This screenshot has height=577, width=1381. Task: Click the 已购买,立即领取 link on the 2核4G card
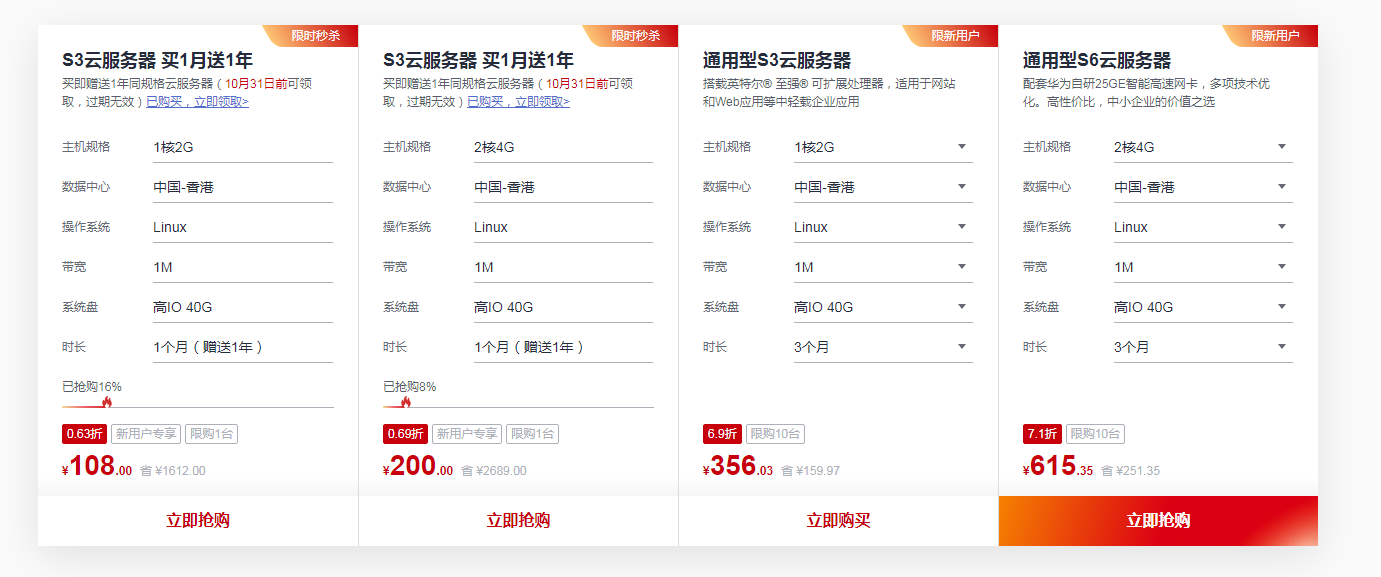[518, 102]
